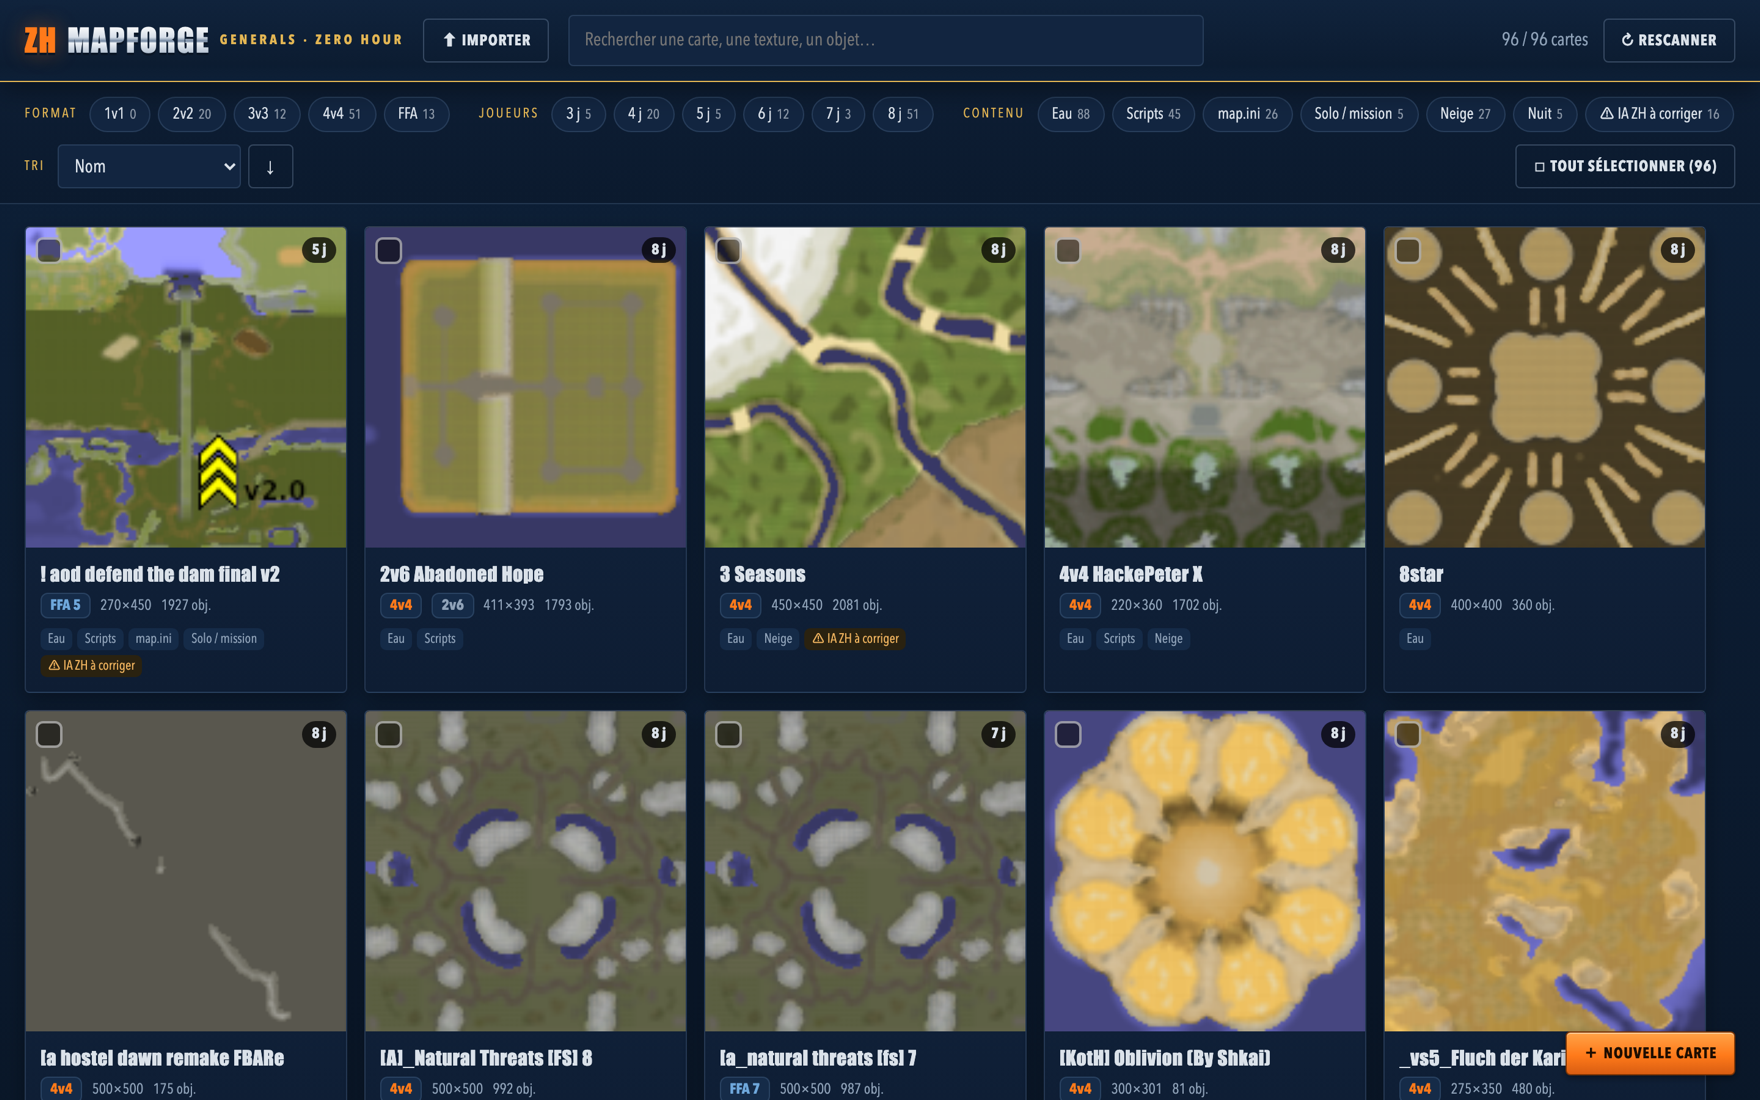Click map.ini tag on dam map
Viewport: 1760px width, 1100px height.
point(153,638)
